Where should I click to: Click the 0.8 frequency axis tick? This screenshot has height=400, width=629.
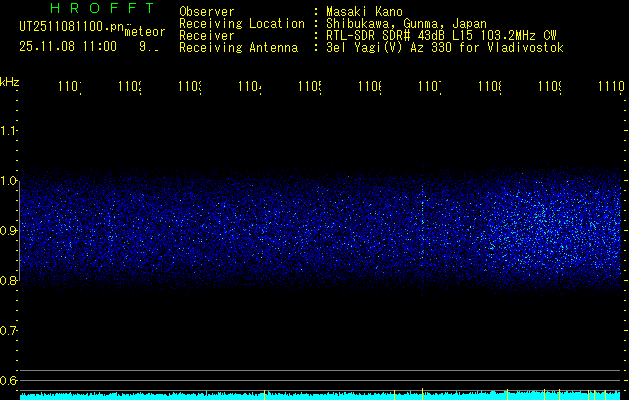point(9,281)
